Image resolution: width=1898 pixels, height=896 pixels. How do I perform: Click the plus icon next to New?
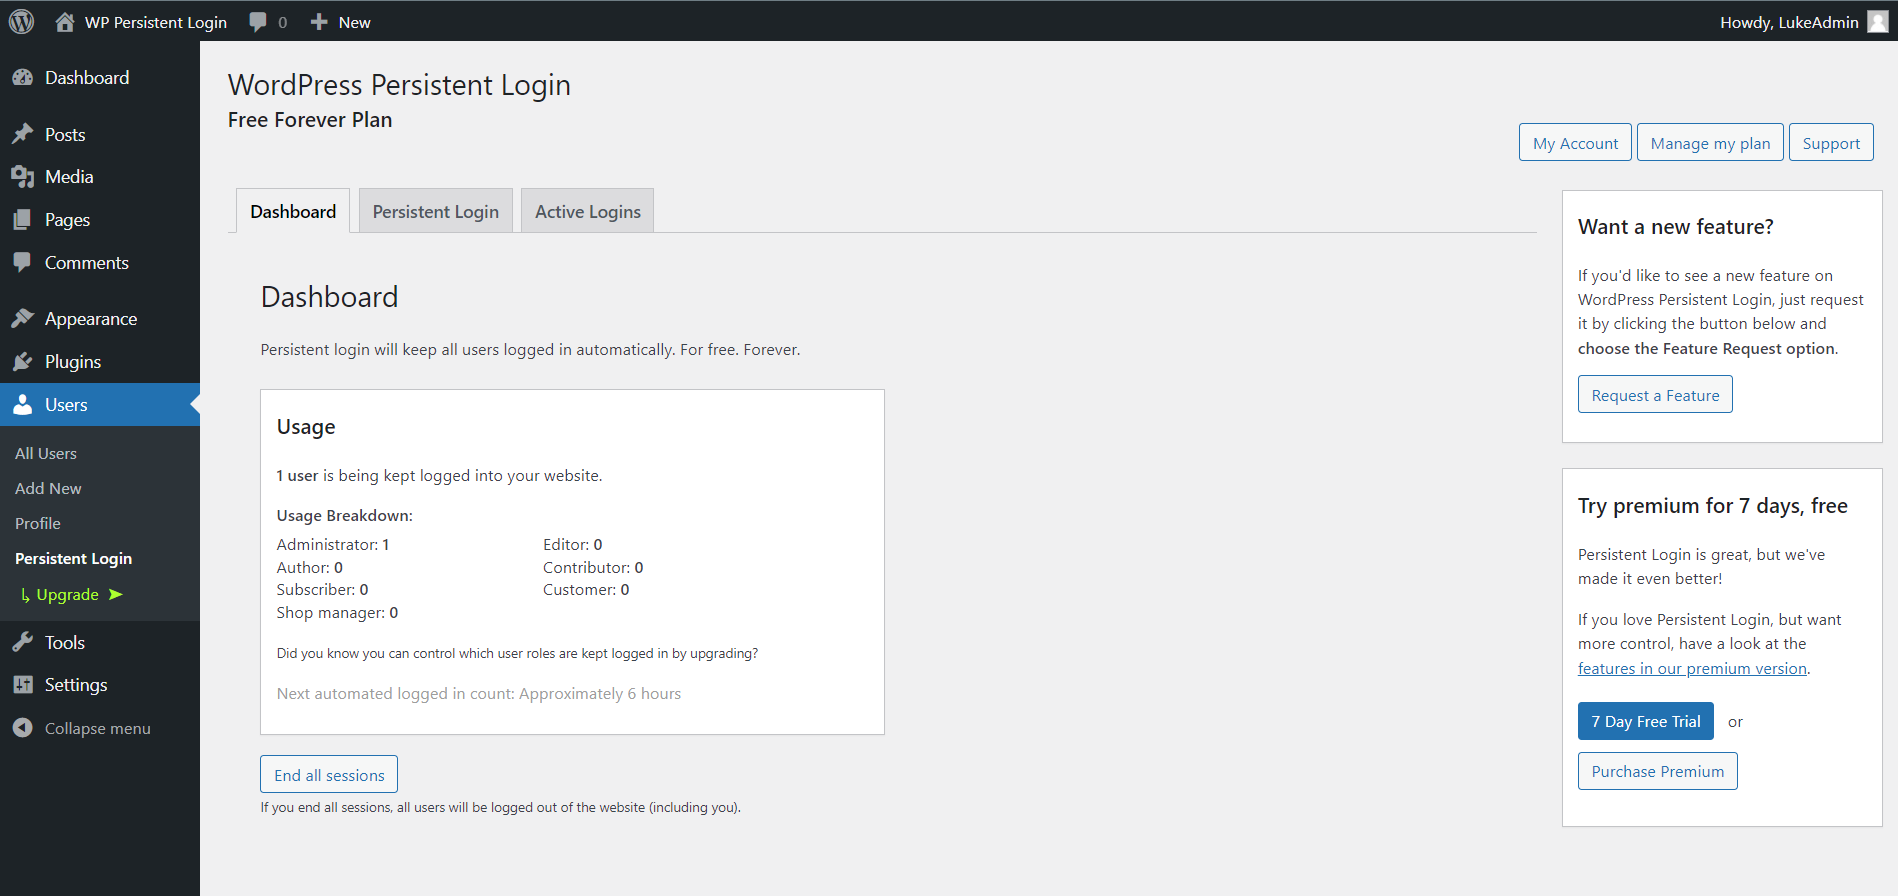pos(319,22)
